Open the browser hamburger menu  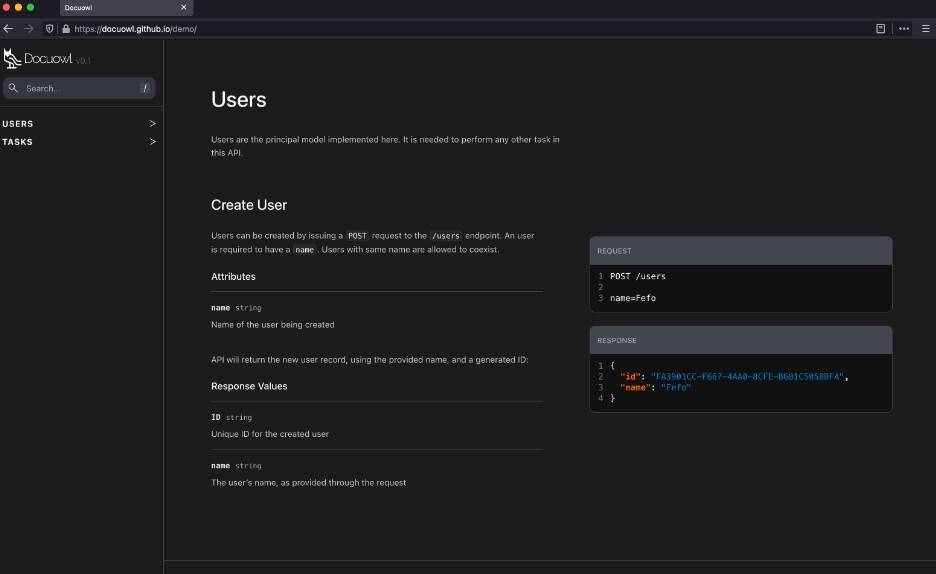point(926,29)
